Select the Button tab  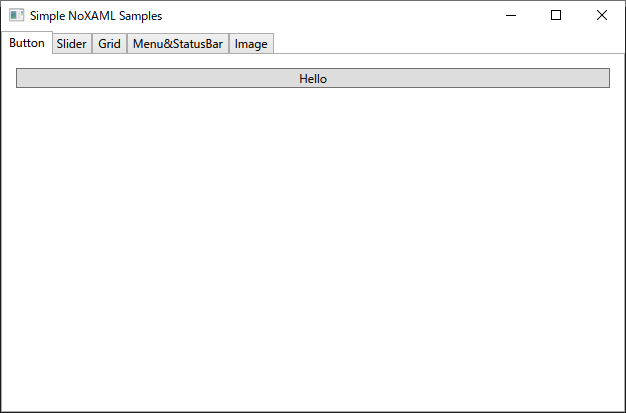27,43
